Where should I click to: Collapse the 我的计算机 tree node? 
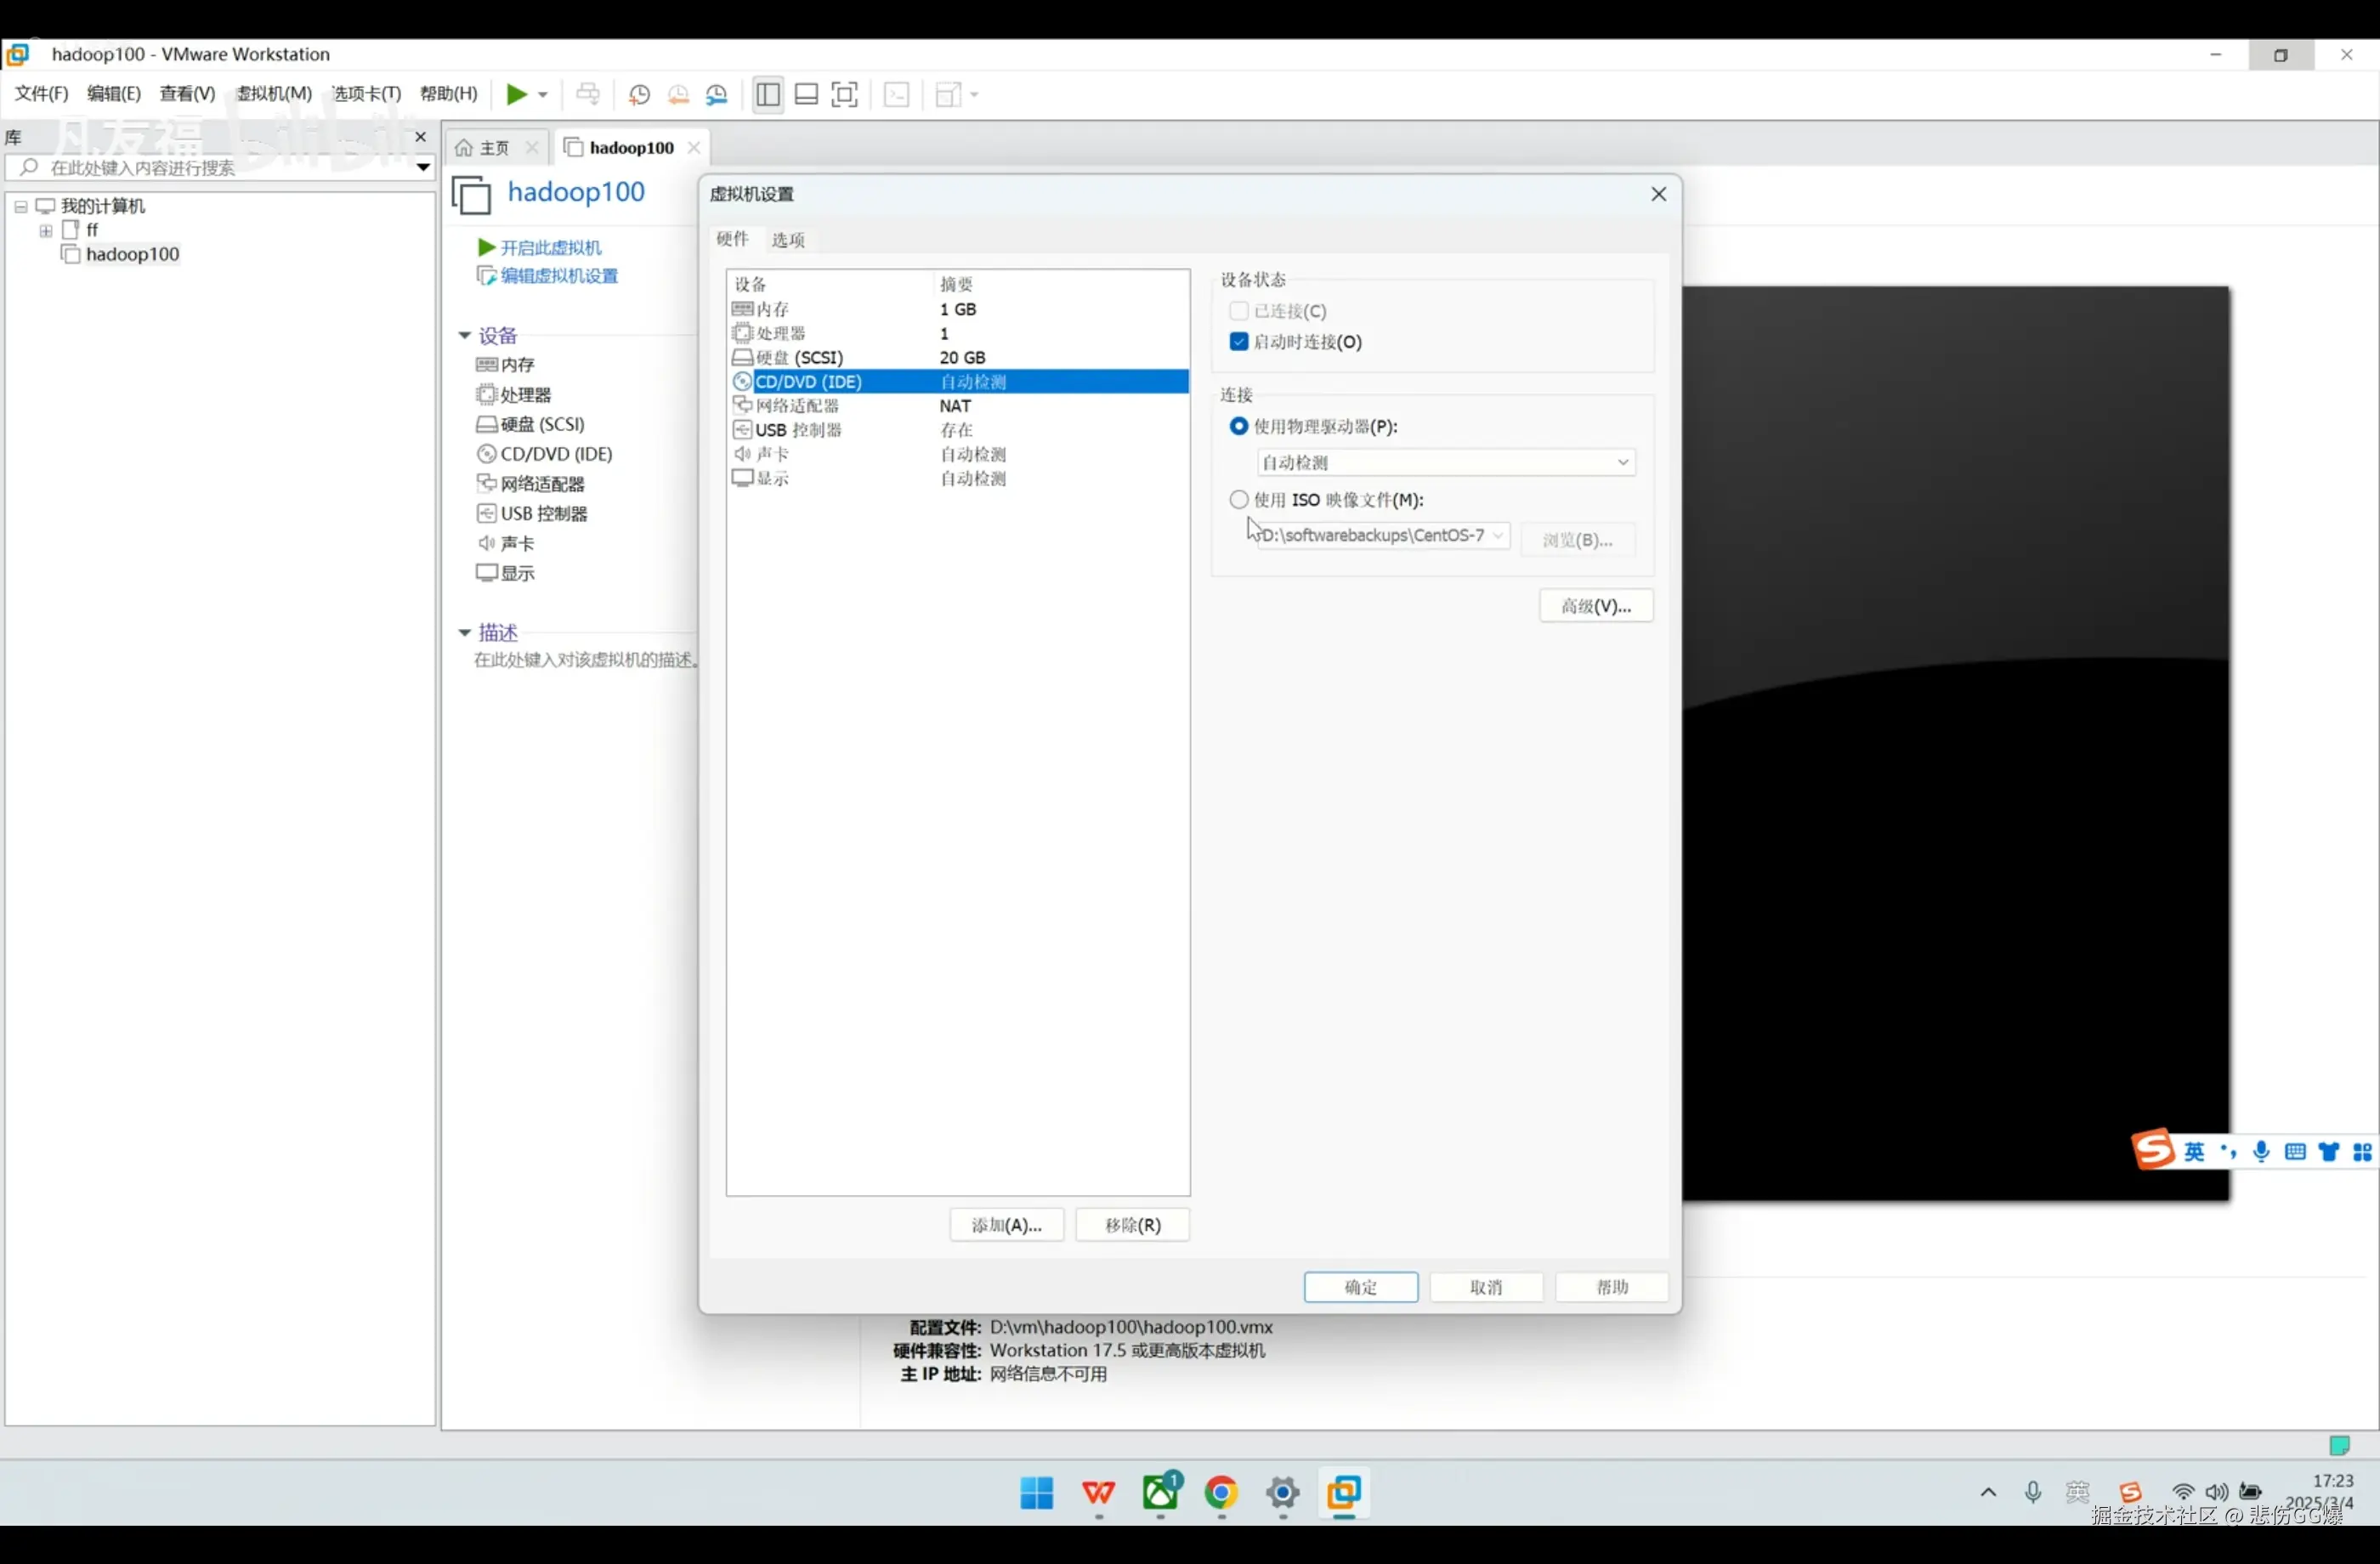pos(20,206)
